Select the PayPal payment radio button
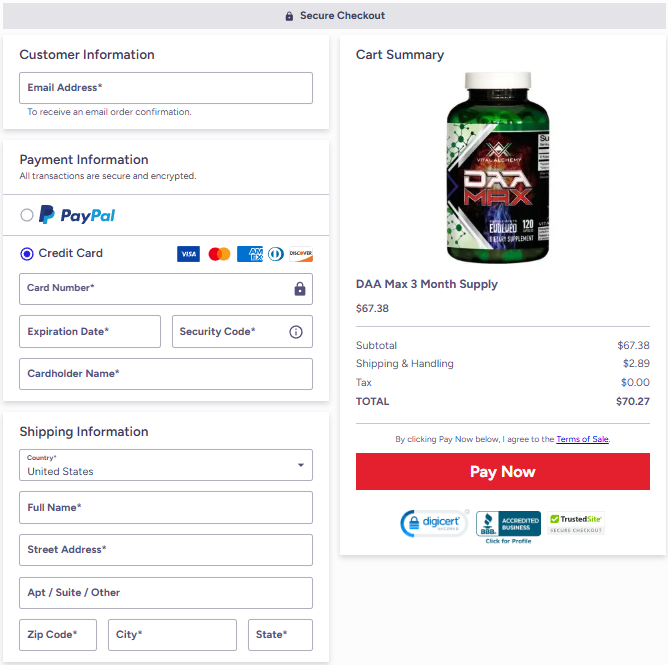668x665 pixels. coord(27,215)
